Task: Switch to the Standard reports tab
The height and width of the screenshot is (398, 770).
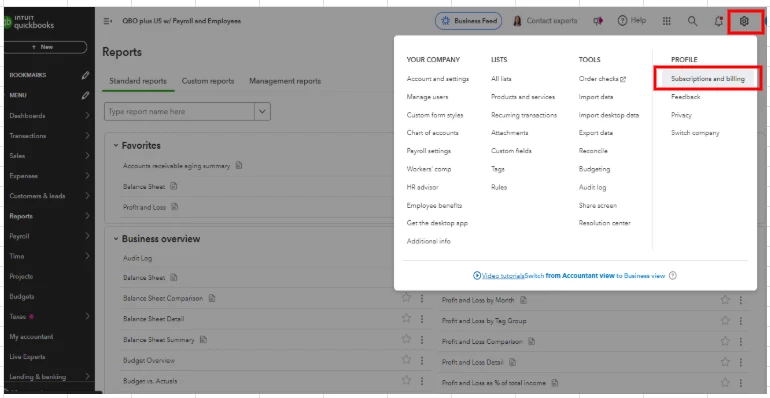Action: pyautogui.click(x=138, y=81)
